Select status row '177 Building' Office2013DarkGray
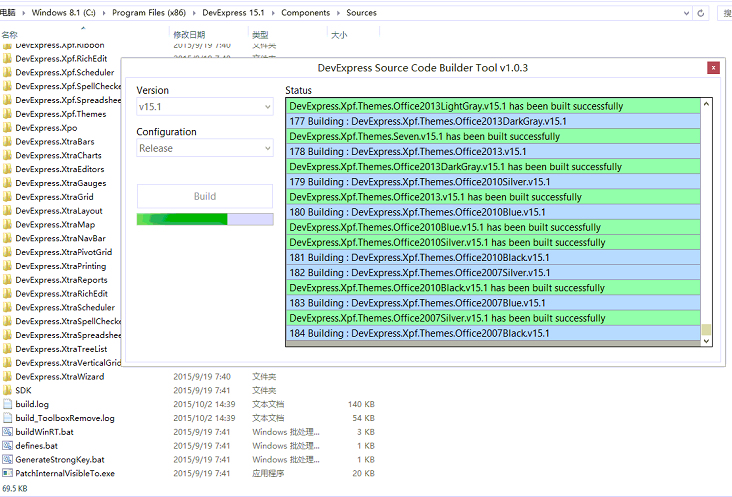The image size is (732, 497). (x=493, y=121)
